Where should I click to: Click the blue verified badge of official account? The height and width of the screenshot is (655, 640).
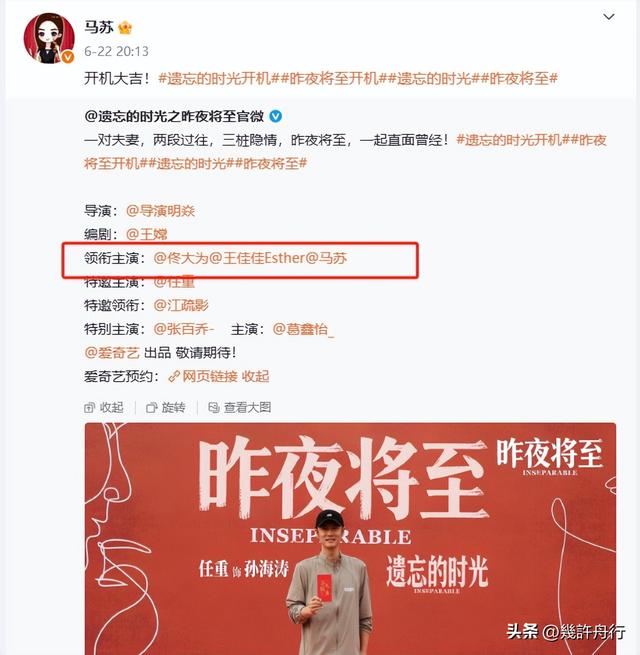[275, 116]
